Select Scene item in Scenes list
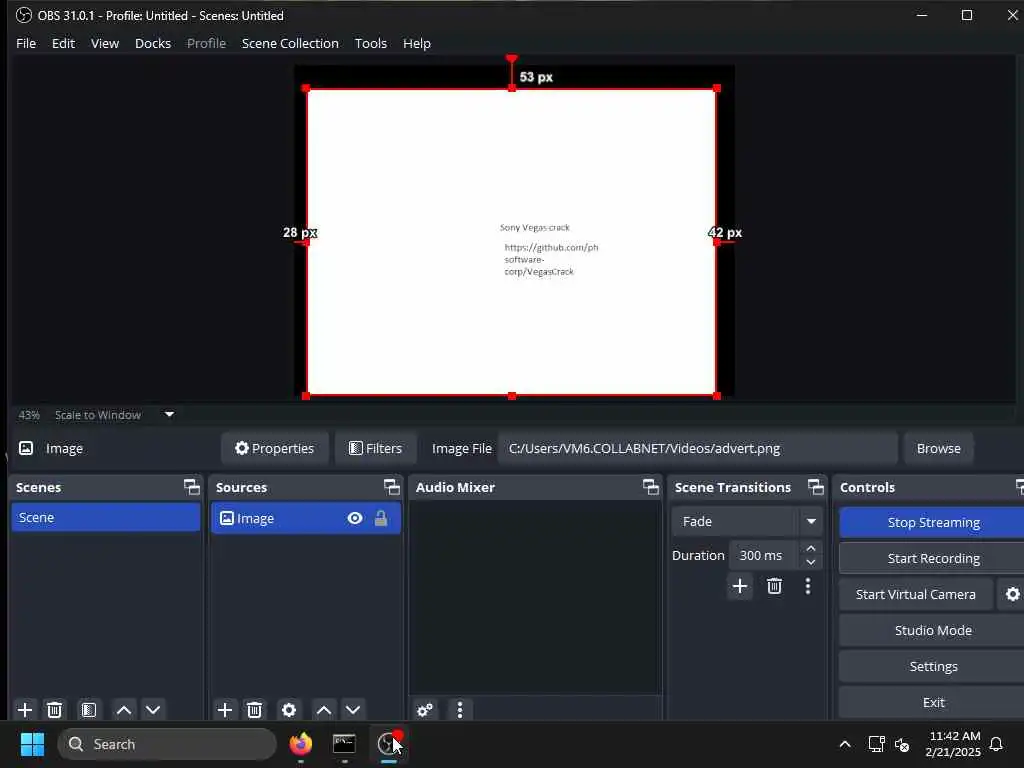This screenshot has width=1024, height=768. point(106,517)
